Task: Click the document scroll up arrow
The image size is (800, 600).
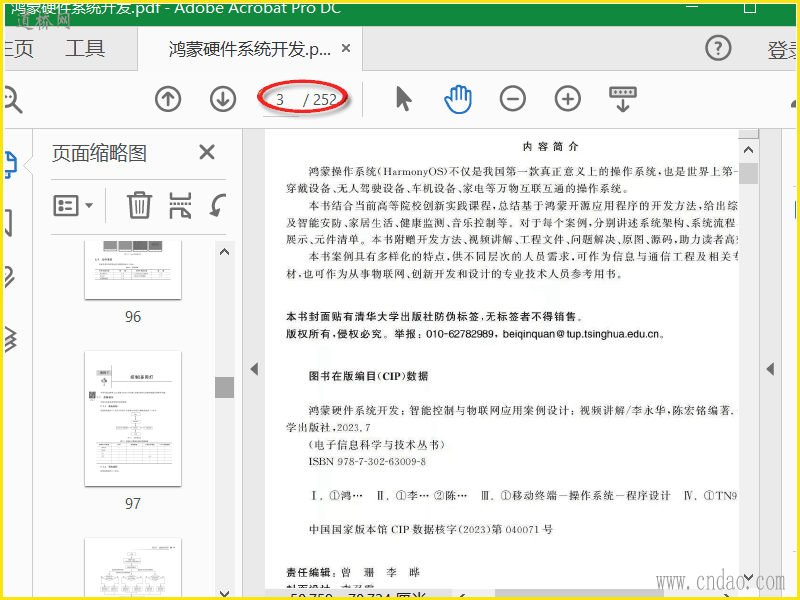Action: pyautogui.click(x=748, y=150)
